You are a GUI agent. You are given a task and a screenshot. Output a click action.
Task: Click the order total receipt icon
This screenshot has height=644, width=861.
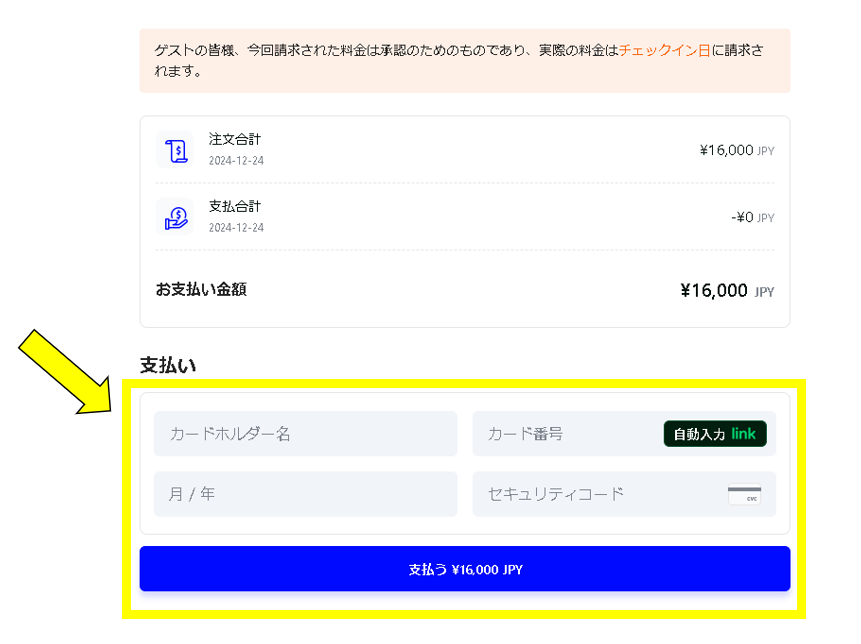176,150
